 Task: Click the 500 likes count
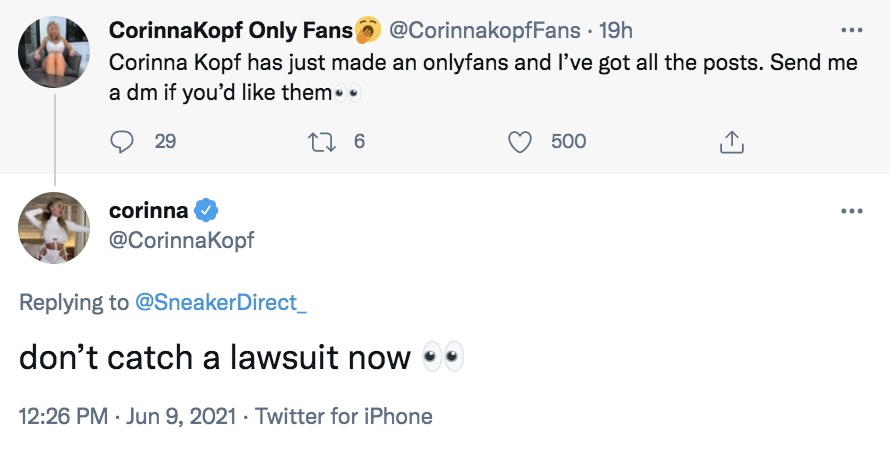pos(568,142)
